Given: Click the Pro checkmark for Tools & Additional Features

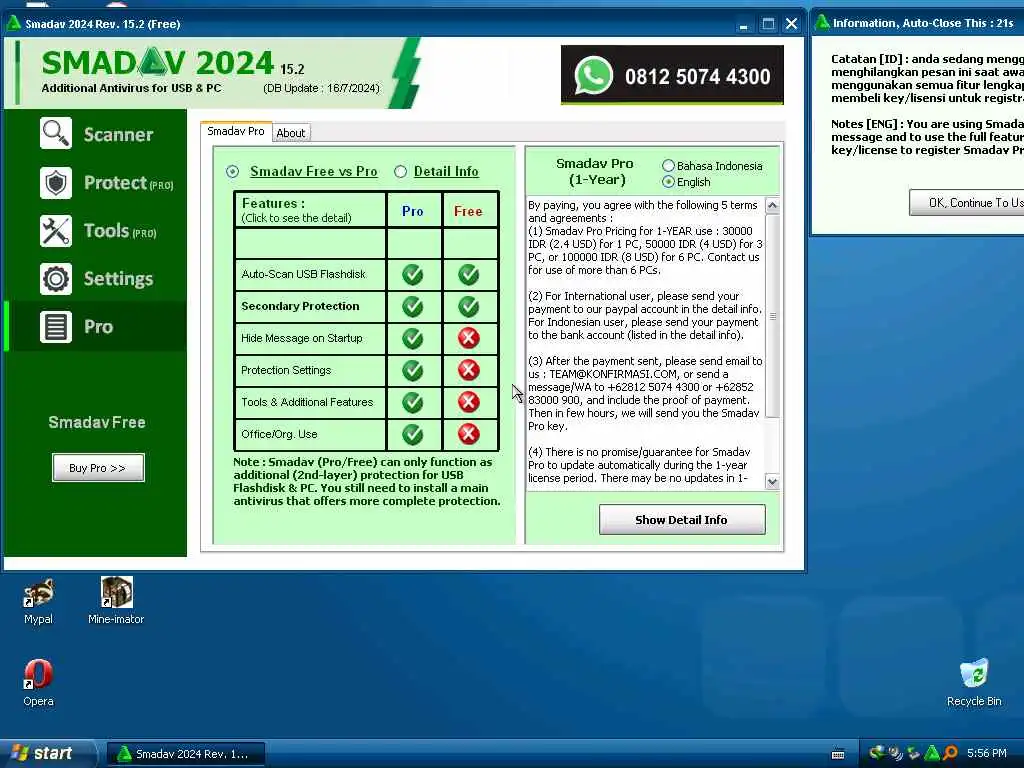Looking at the screenshot, I should coord(413,402).
